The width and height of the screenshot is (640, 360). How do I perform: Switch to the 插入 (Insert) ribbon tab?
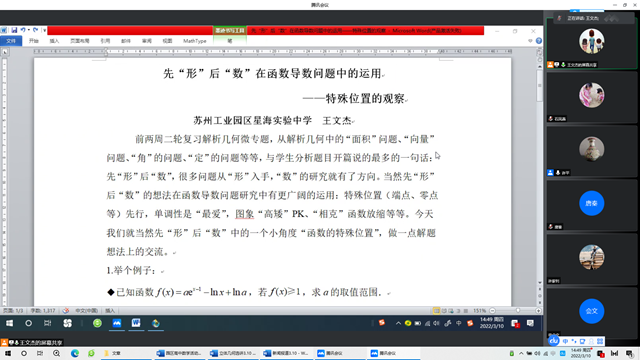pos(54,41)
